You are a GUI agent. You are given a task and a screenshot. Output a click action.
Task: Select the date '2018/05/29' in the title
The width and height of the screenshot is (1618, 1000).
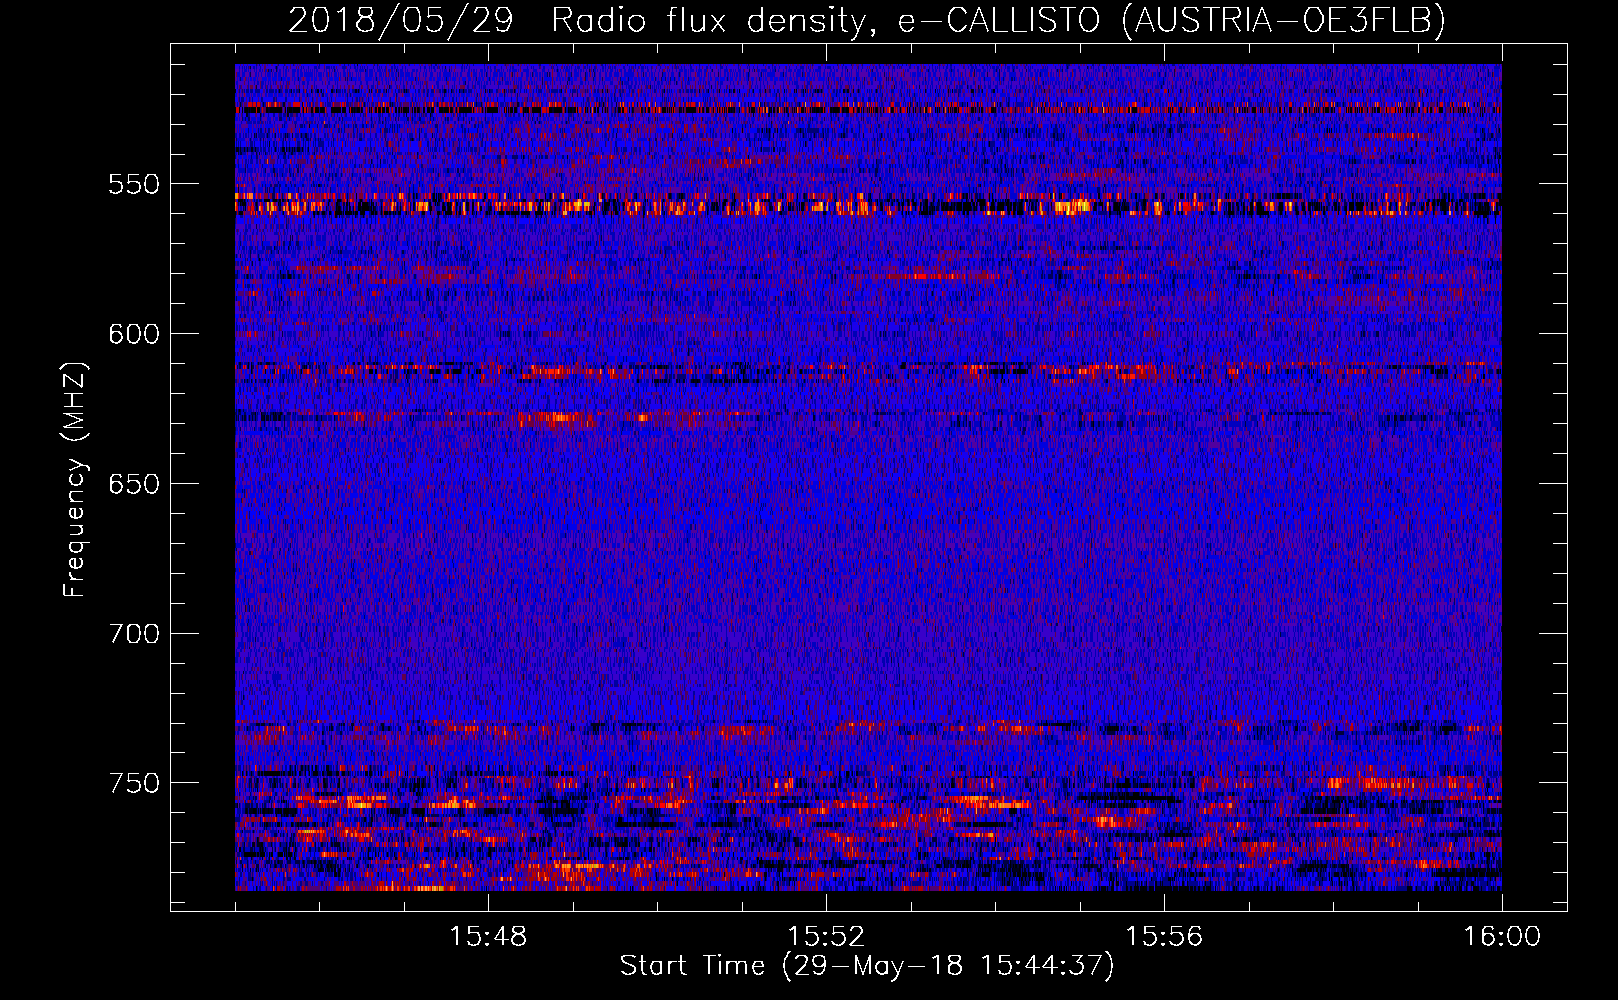click(401, 19)
